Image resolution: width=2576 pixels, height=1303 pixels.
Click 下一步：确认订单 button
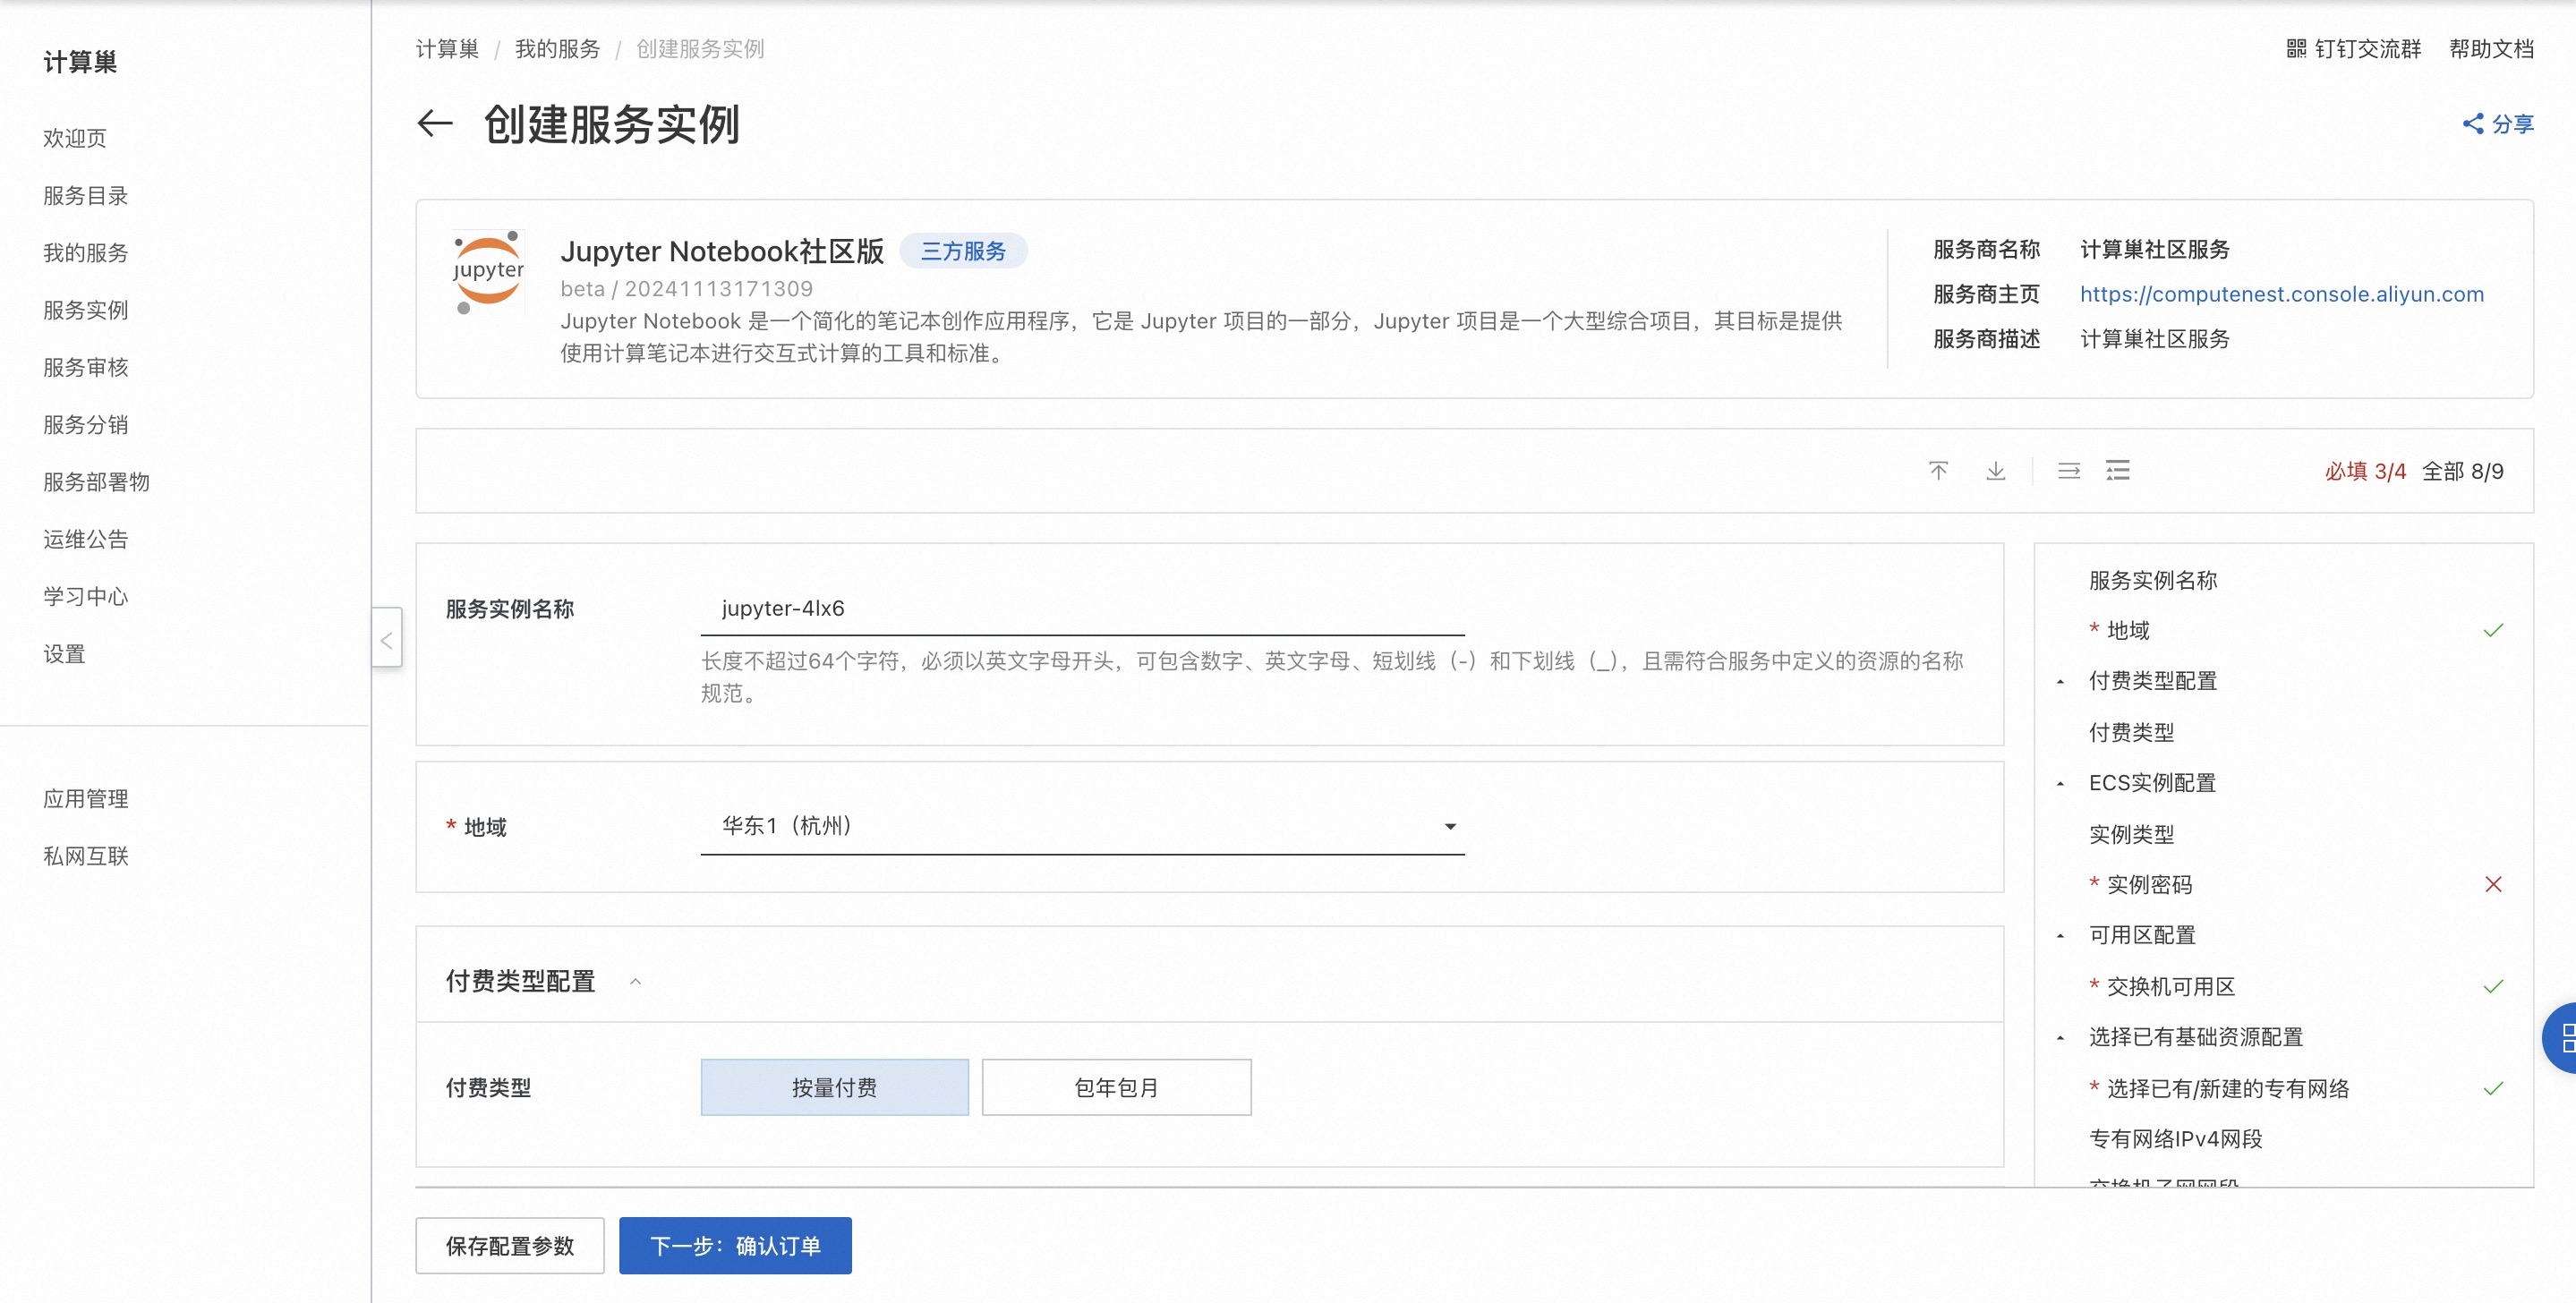tap(735, 1246)
